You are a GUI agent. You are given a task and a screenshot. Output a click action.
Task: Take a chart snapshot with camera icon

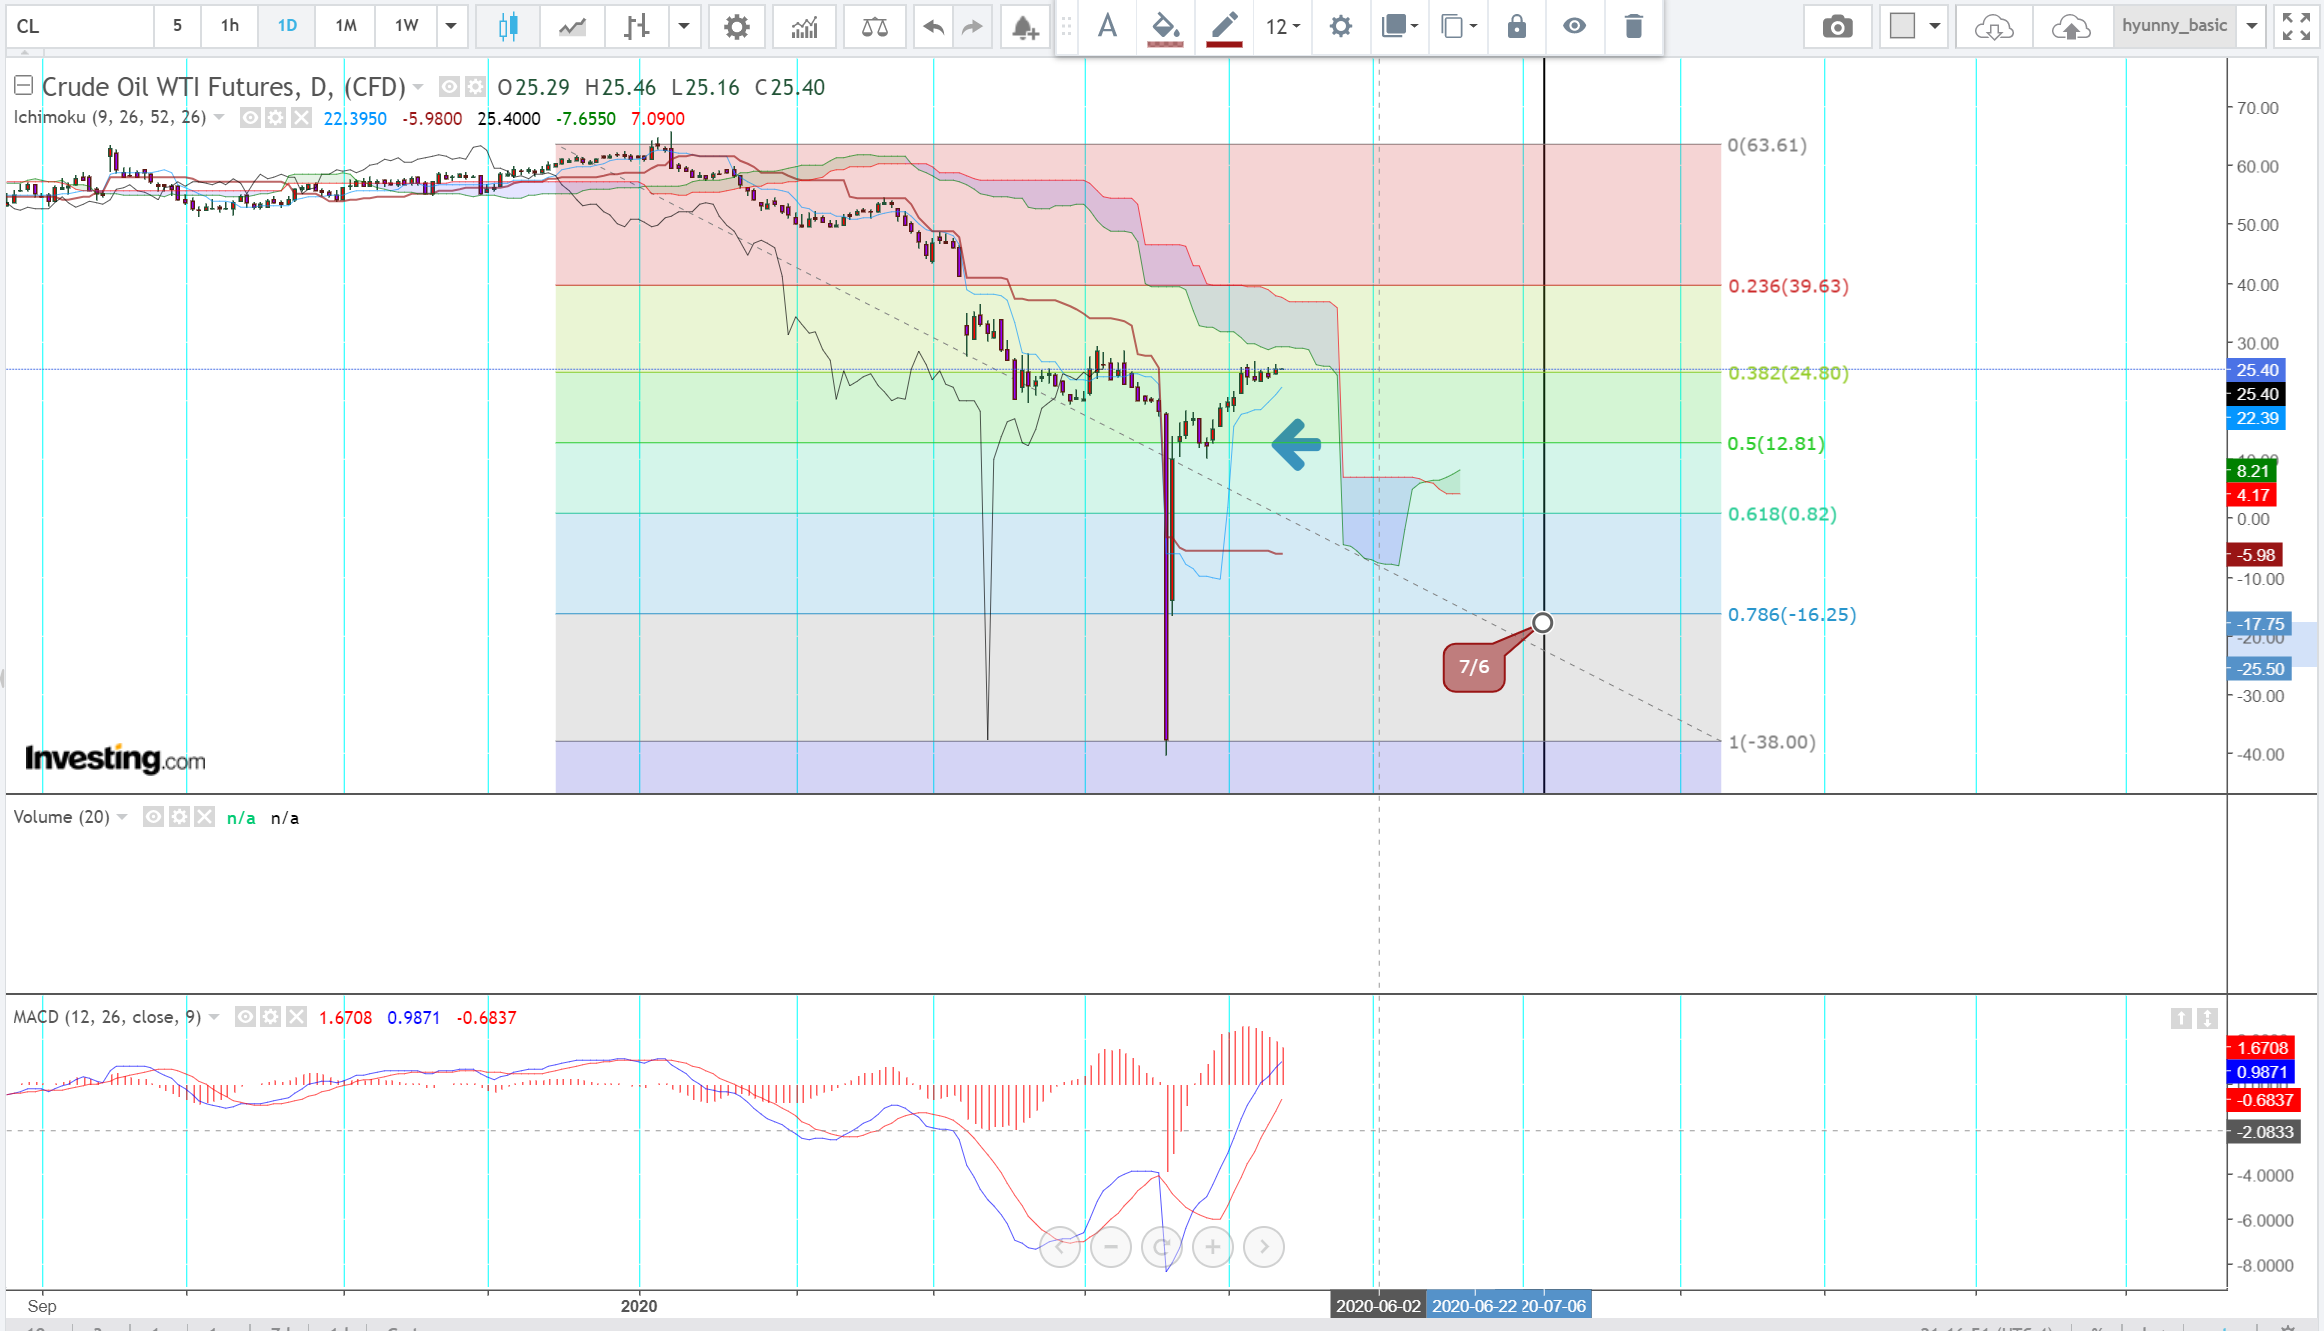click(x=1836, y=27)
